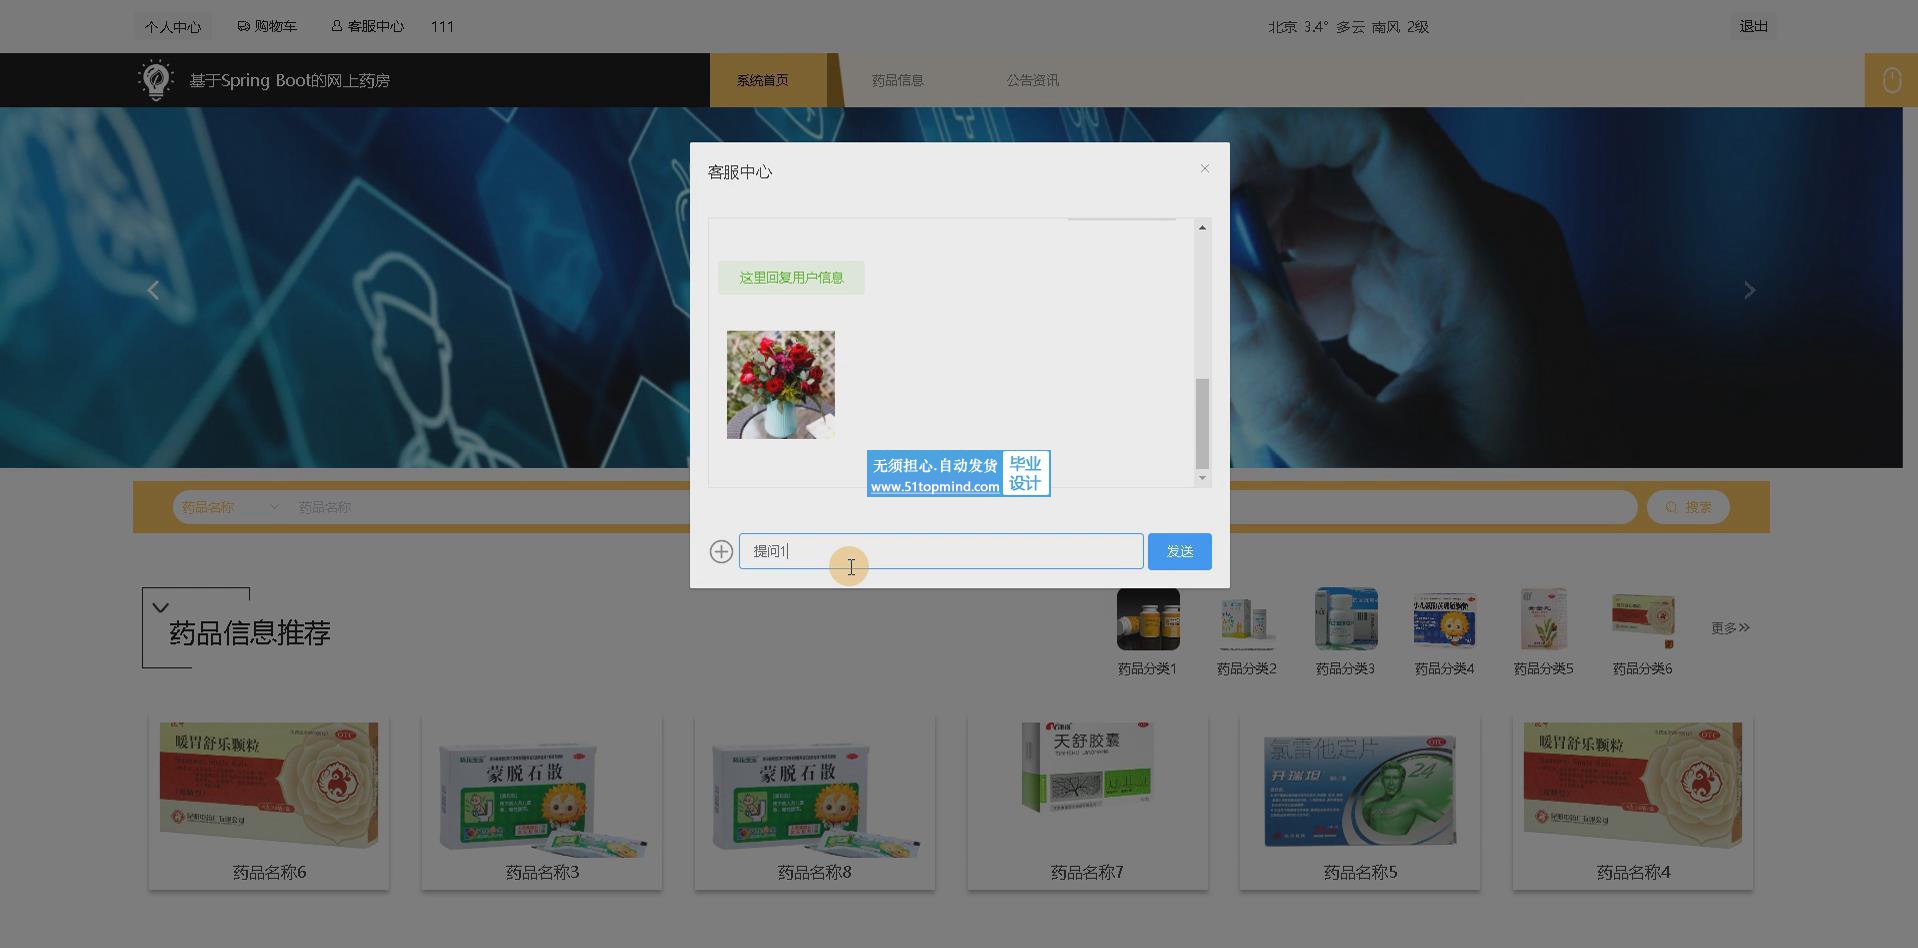The width and height of the screenshot is (1918, 948).
Task: Go to next banner slide arrow
Action: [x=1749, y=290]
